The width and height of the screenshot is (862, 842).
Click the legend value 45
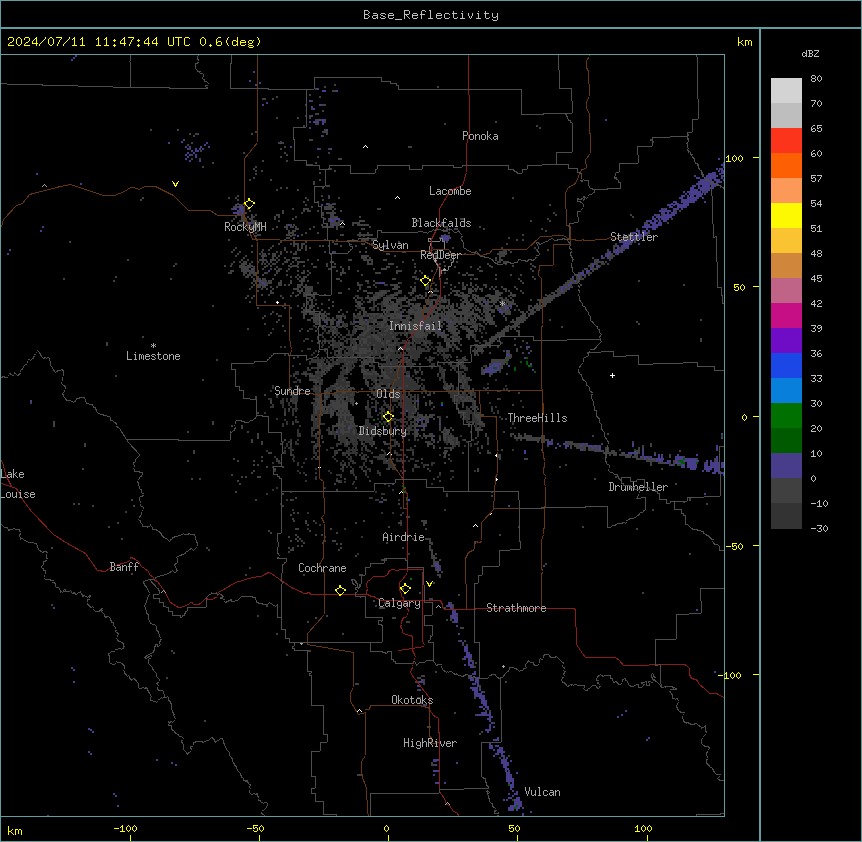tap(816, 278)
